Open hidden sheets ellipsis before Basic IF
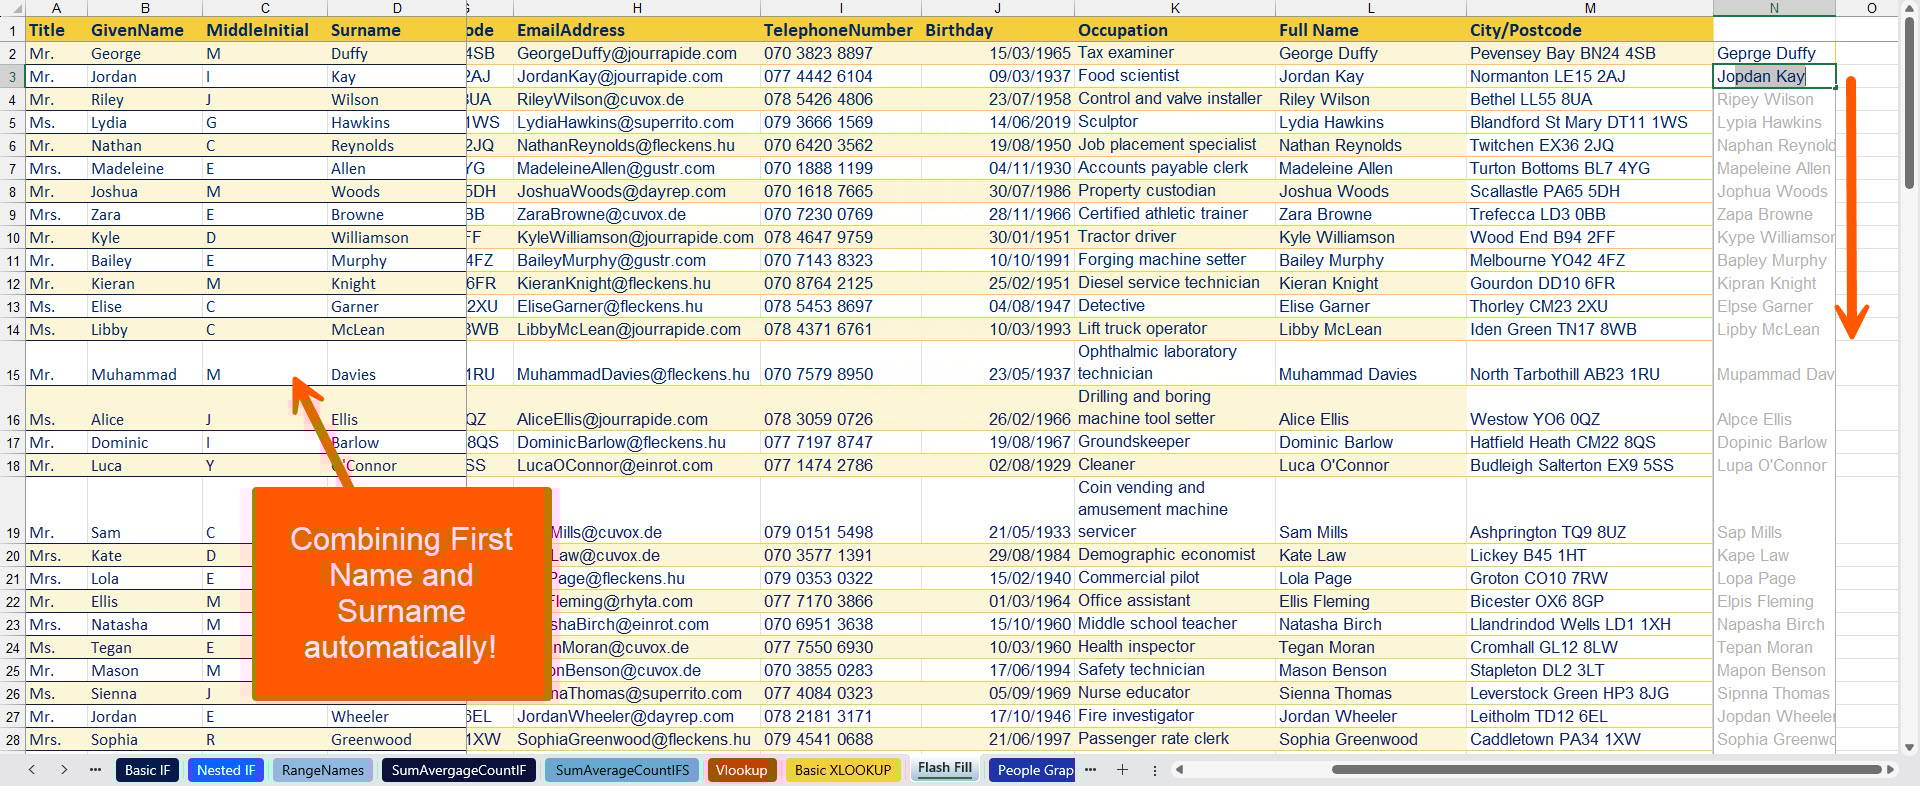Image resolution: width=1920 pixels, height=786 pixels. [96, 769]
